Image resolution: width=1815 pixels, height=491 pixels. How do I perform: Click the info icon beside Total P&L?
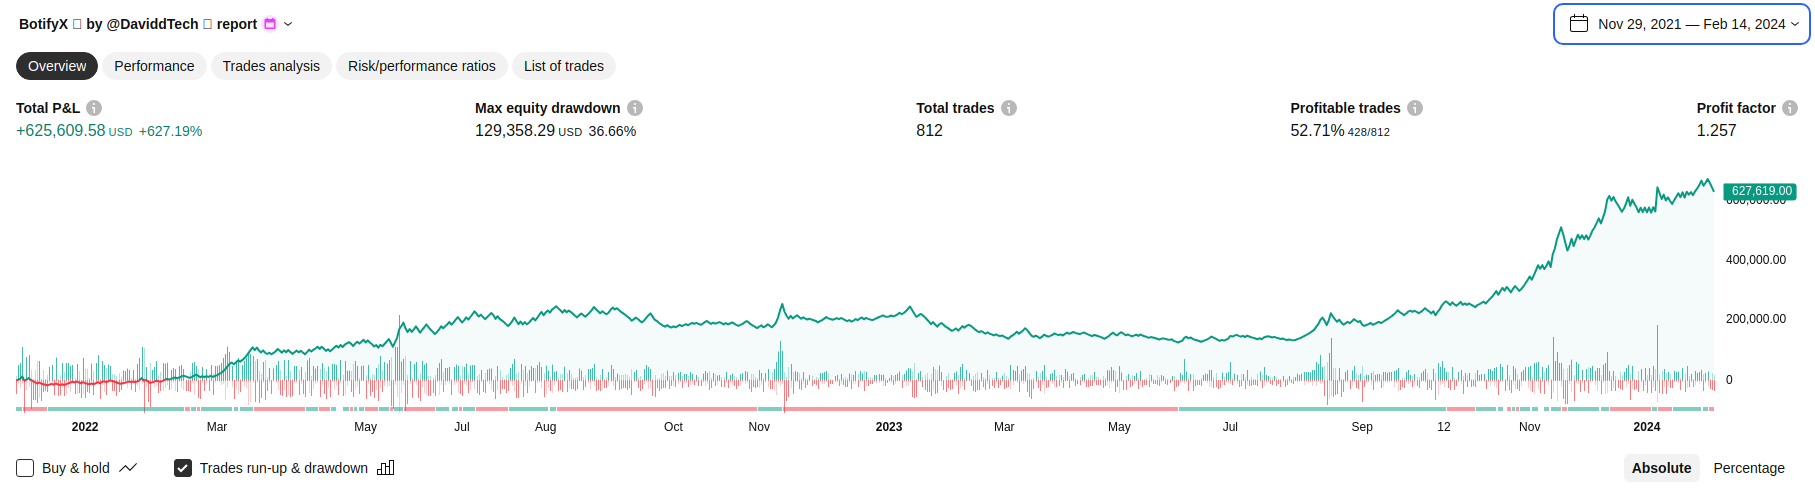click(94, 108)
